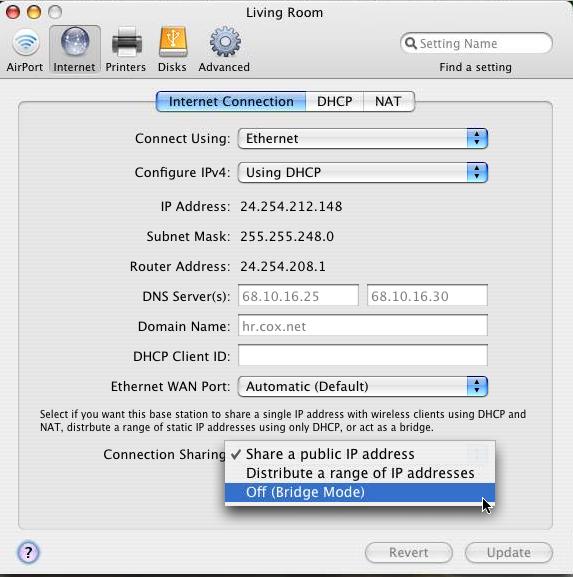Open the Ethernet WAN Port dropdown
This screenshot has height=577, width=573.
pyautogui.click(x=362, y=386)
